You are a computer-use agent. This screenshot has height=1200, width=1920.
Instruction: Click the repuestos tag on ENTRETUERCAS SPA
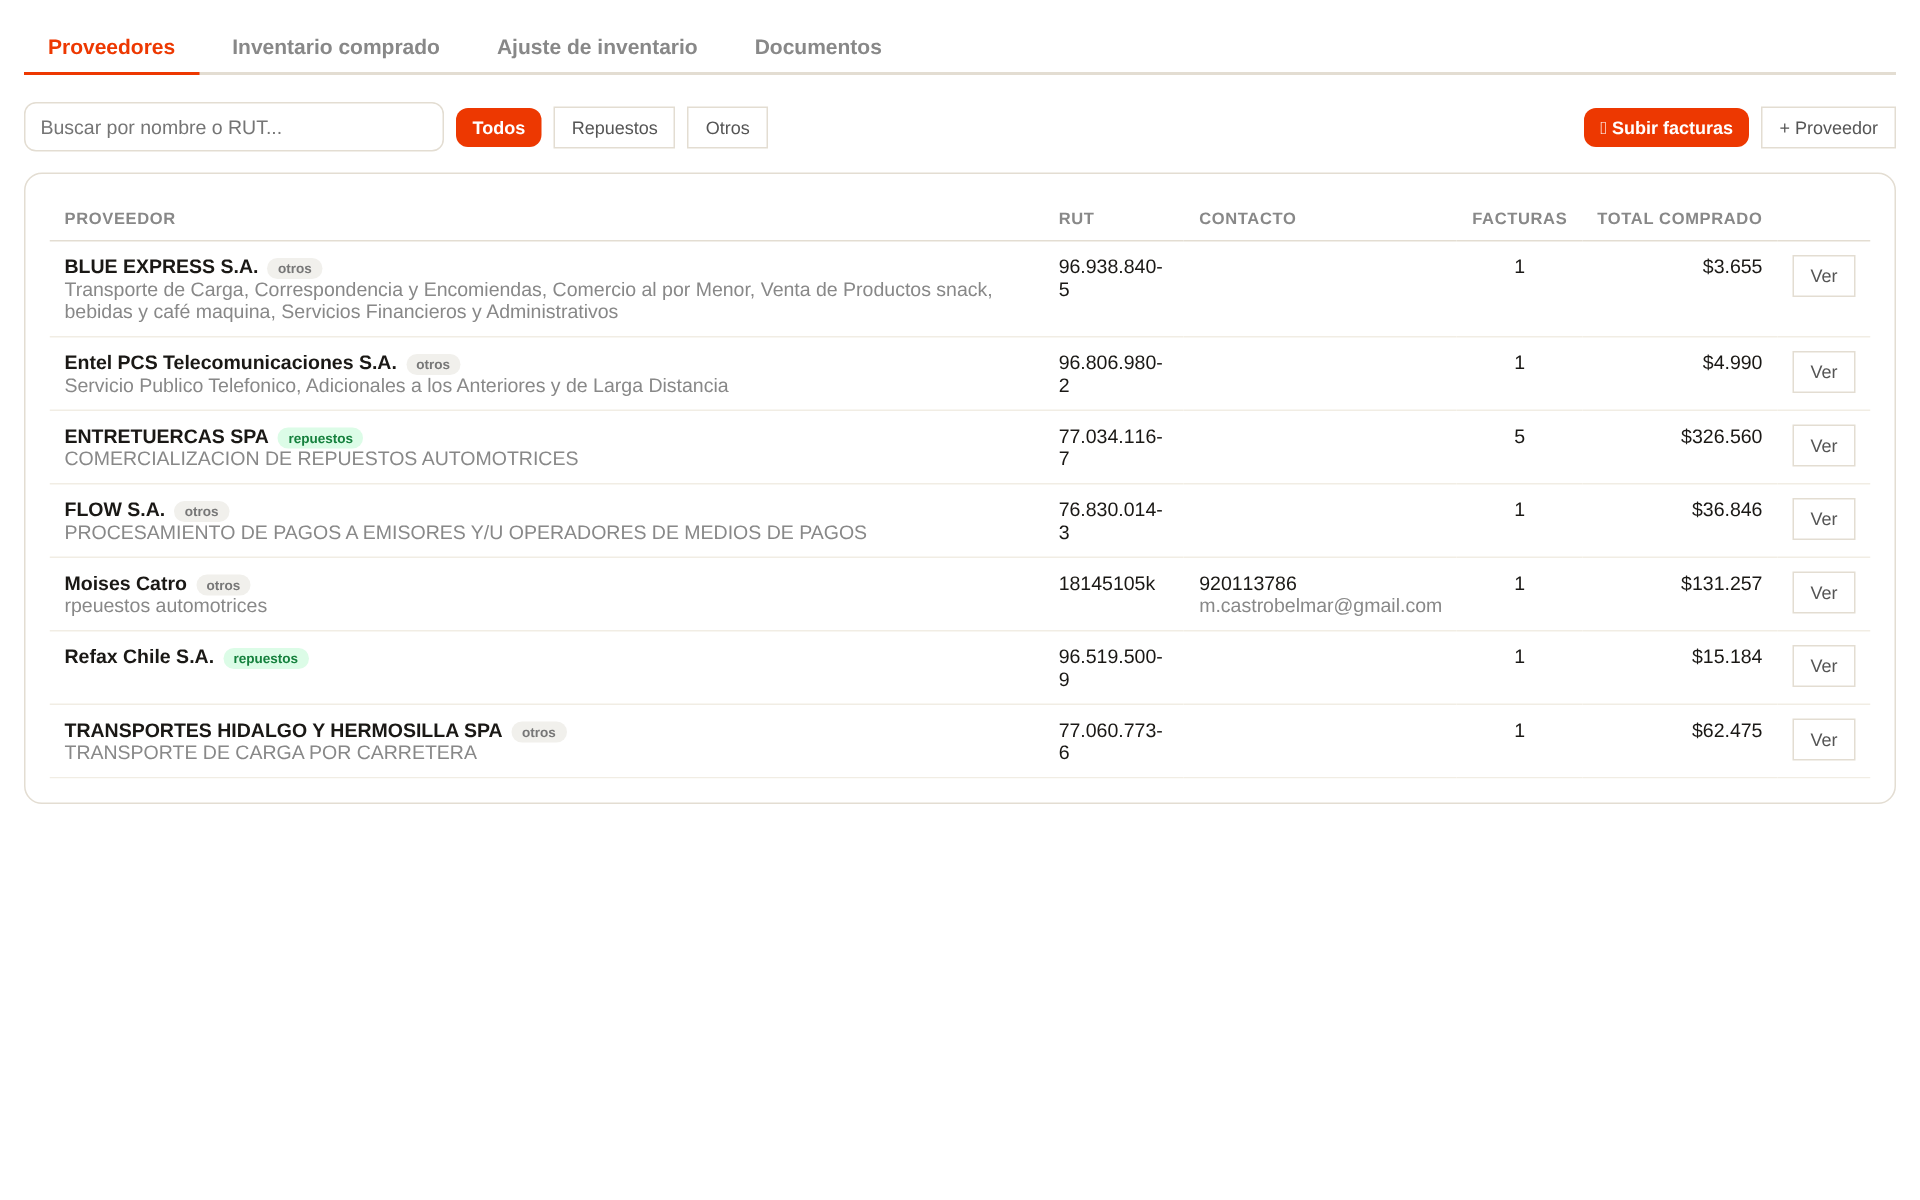[320, 438]
